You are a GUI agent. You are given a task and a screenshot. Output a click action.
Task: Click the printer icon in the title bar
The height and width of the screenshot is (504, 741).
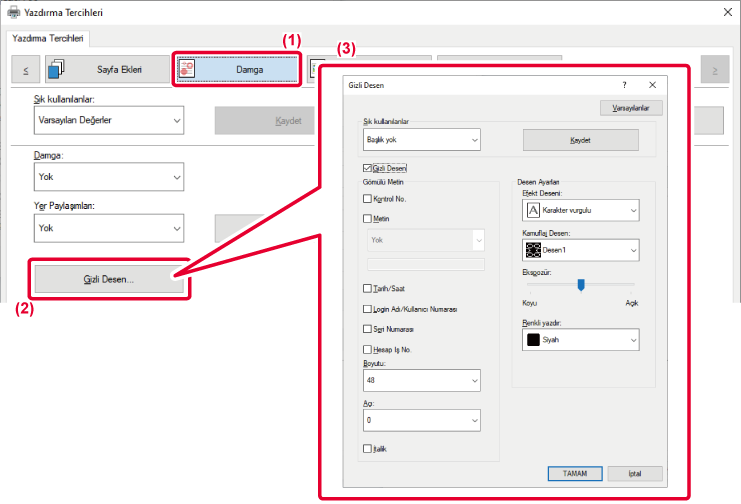(14, 13)
